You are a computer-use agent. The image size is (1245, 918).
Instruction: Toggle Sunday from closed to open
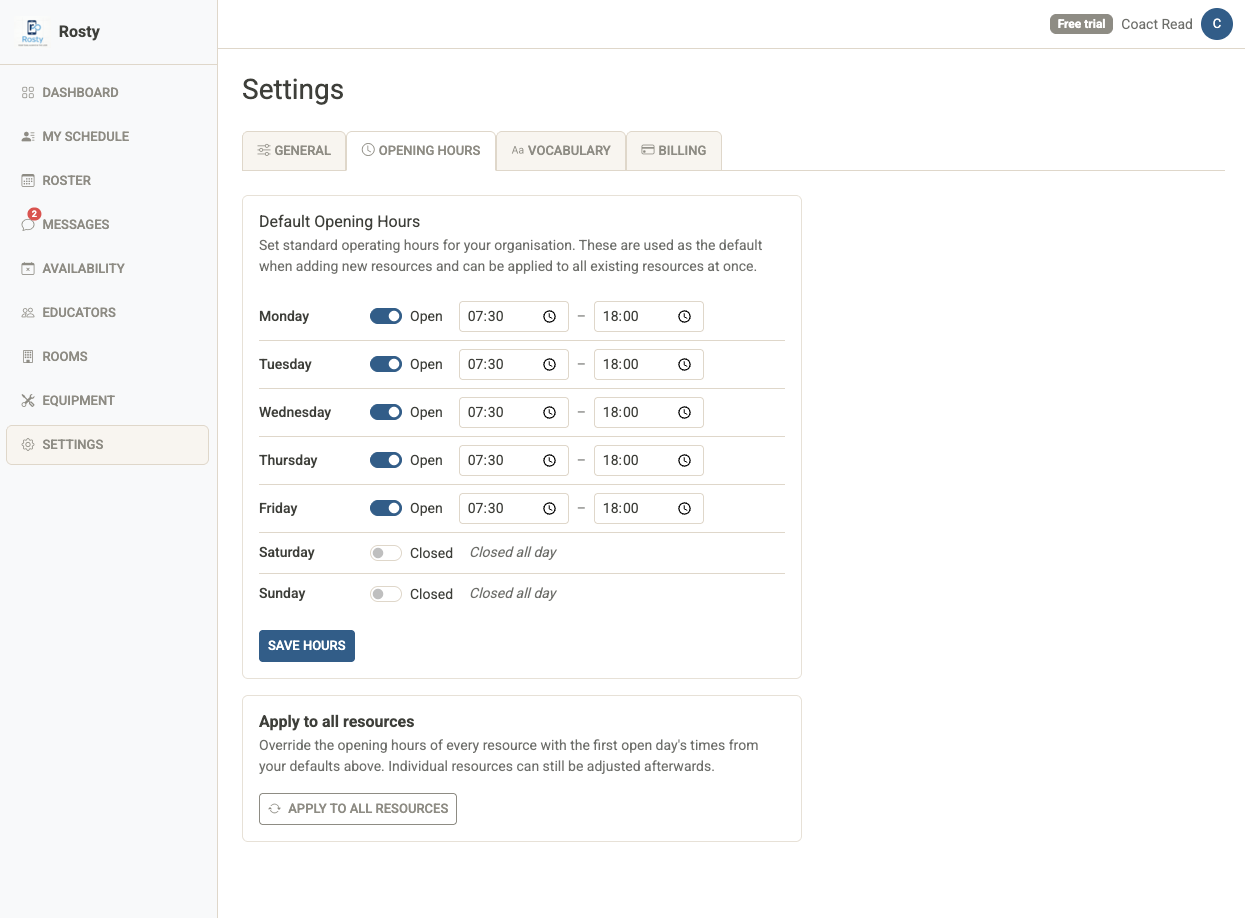[x=385, y=593]
